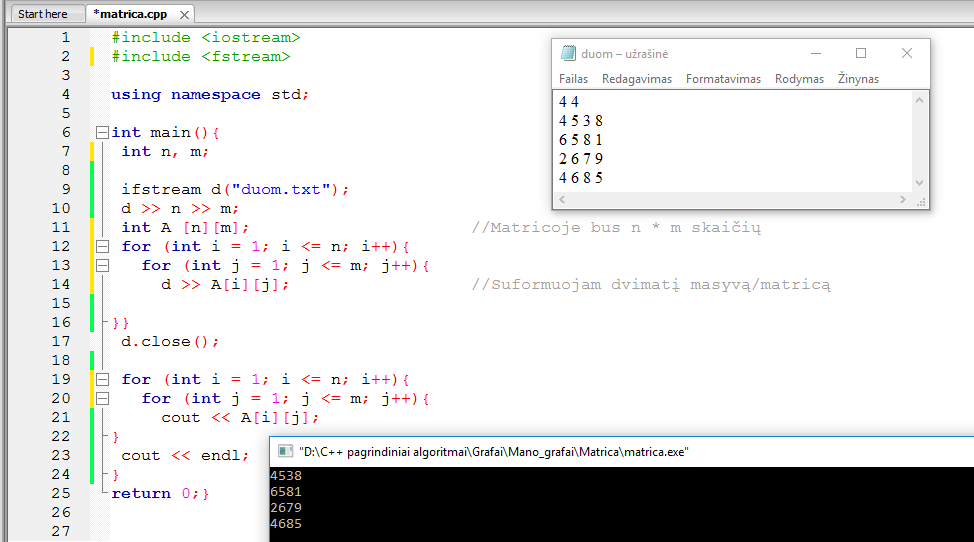Click the "d >> A[i][j];" line

[225, 284]
